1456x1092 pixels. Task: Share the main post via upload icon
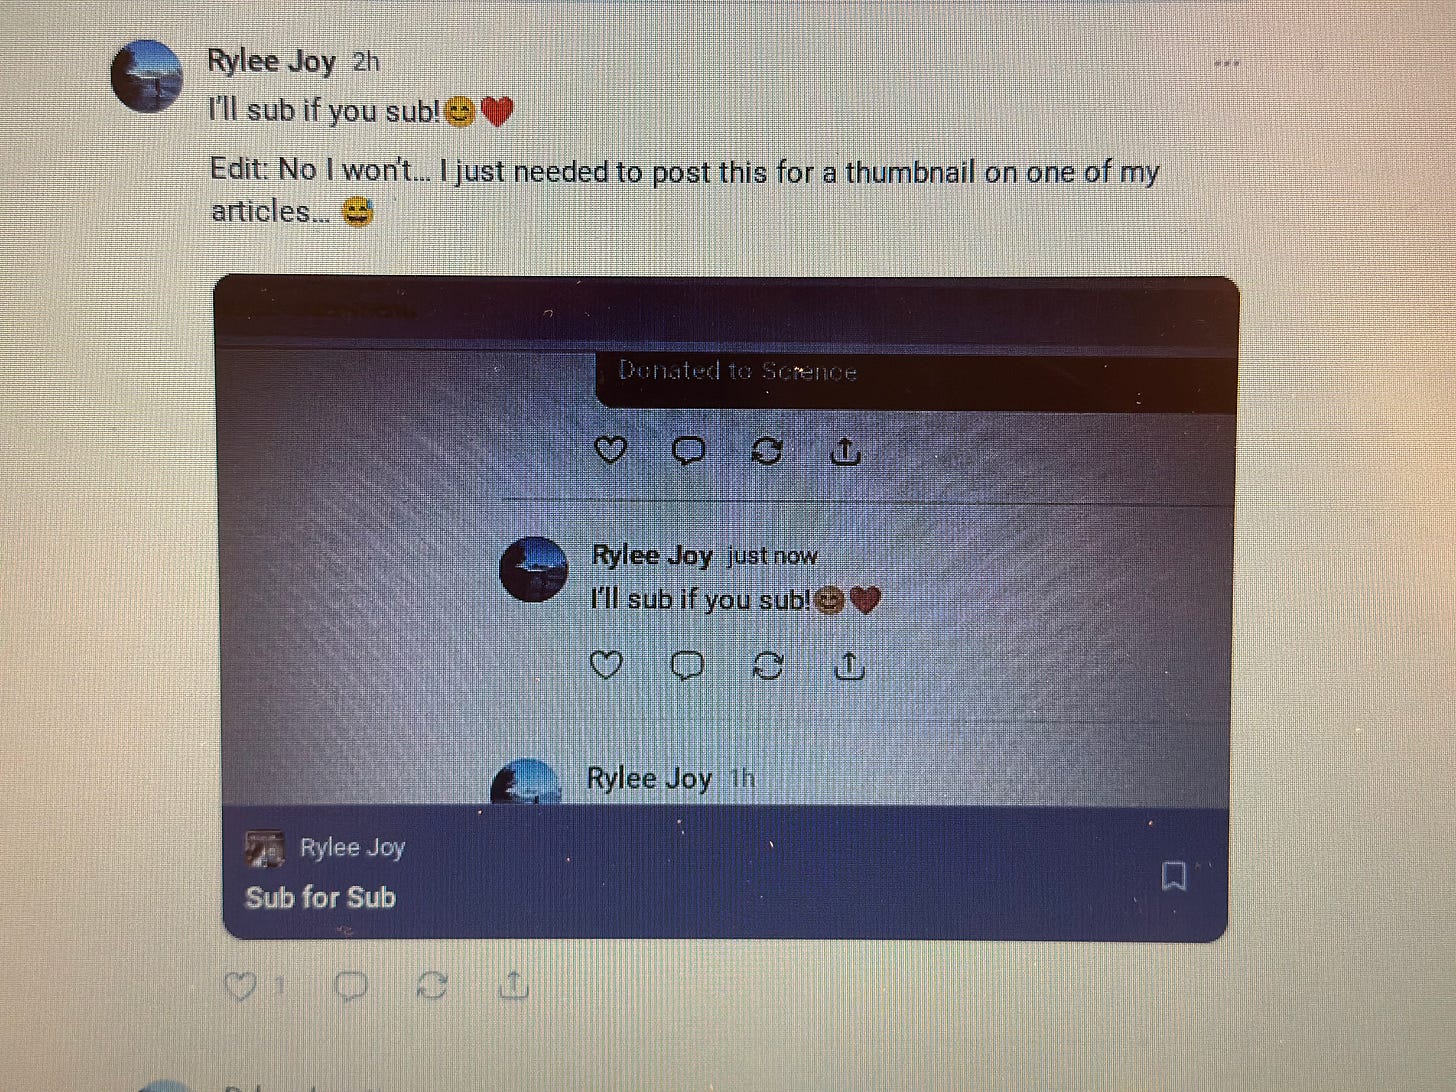[512, 986]
